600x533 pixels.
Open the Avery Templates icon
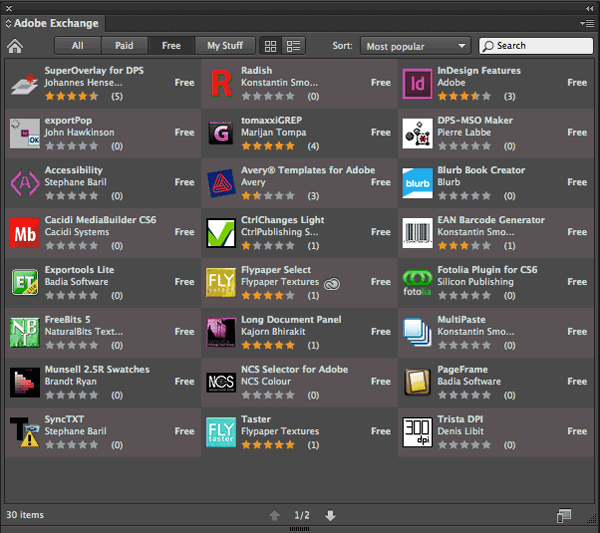pos(221,183)
